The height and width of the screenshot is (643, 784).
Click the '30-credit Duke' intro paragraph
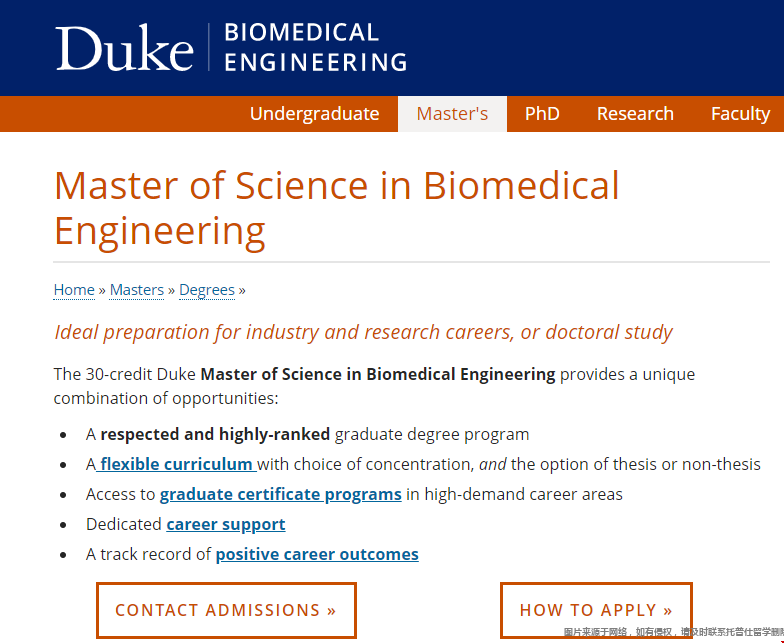(374, 385)
